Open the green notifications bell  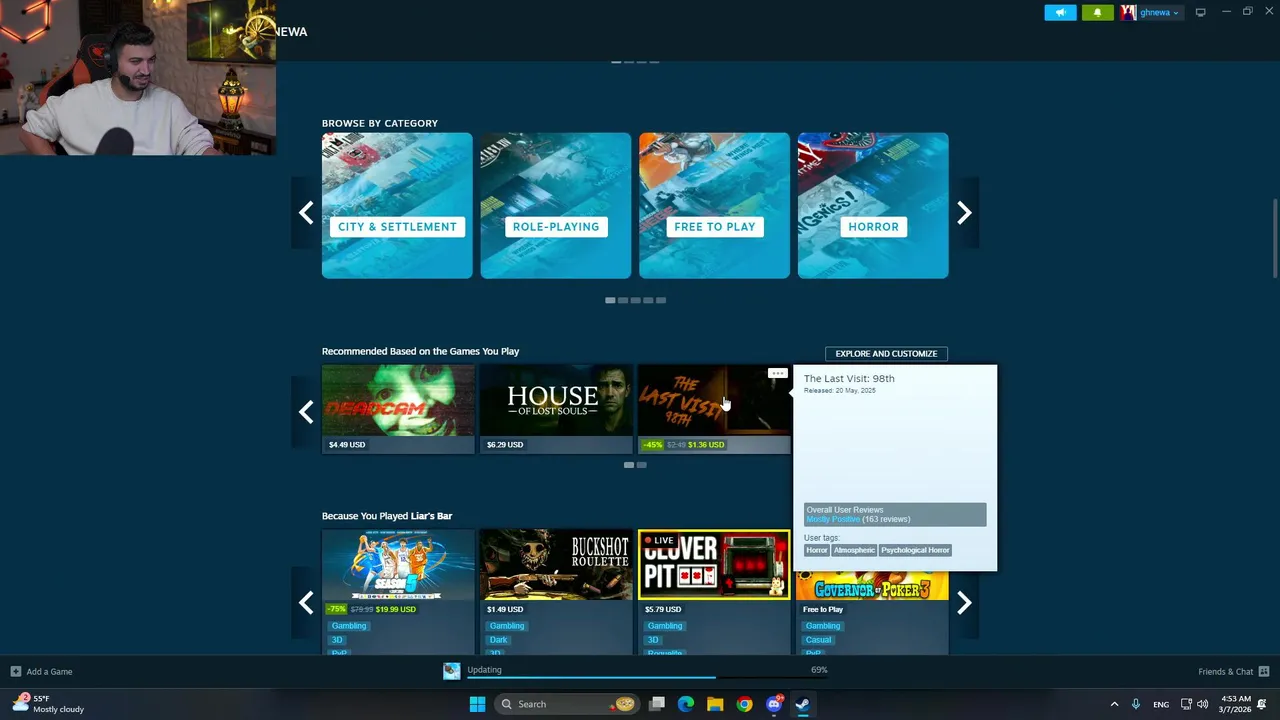[1097, 12]
